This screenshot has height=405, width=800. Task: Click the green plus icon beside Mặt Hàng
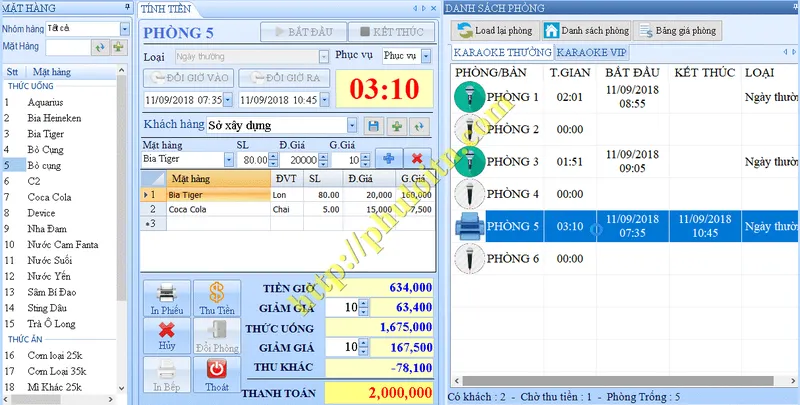(x=118, y=47)
